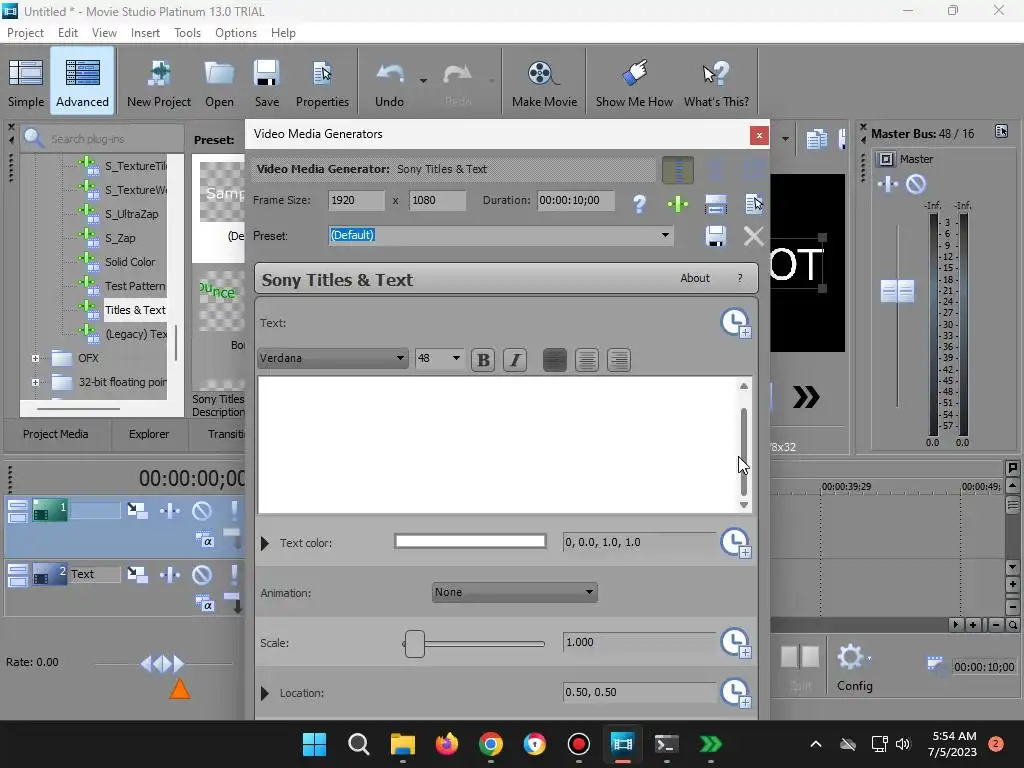Open Undo history dropdown arrow
The width and height of the screenshot is (1024, 768).
click(423, 81)
